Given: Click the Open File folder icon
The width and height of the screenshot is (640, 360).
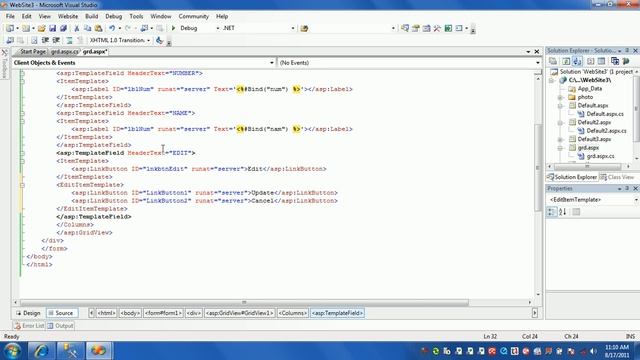Looking at the screenshot, I should [x=41, y=28].
